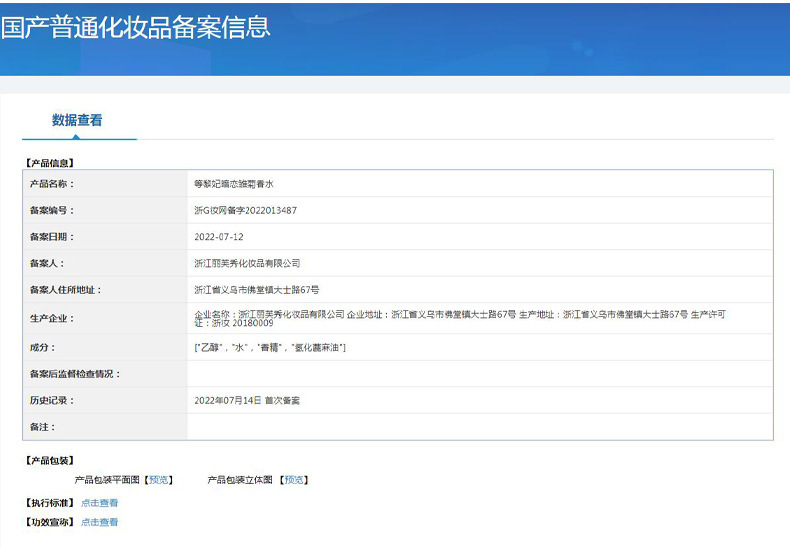The height and width of the screenshot is (559, 790).
Task: Select the product name value ending 香水
Action: tap(234, 184)
